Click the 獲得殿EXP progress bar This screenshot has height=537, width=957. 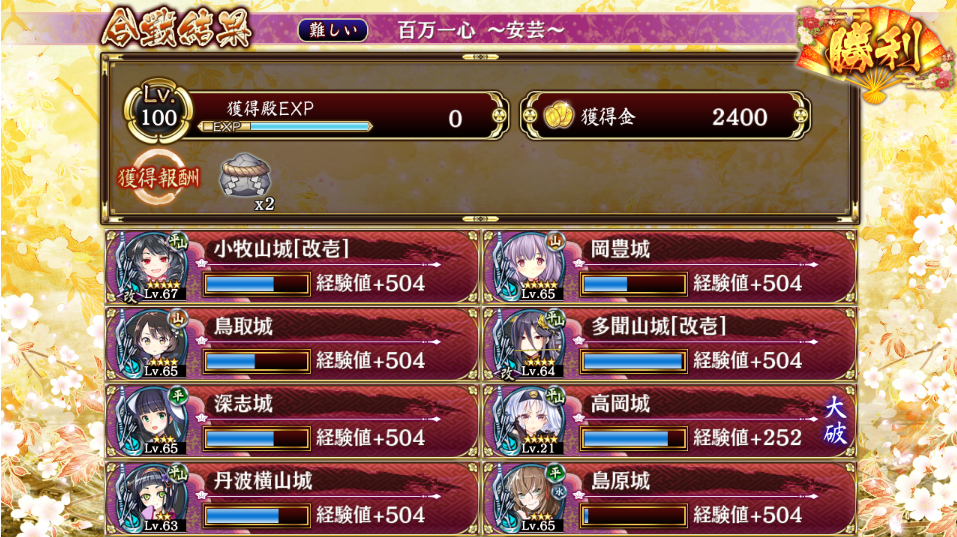click(286, 126)
